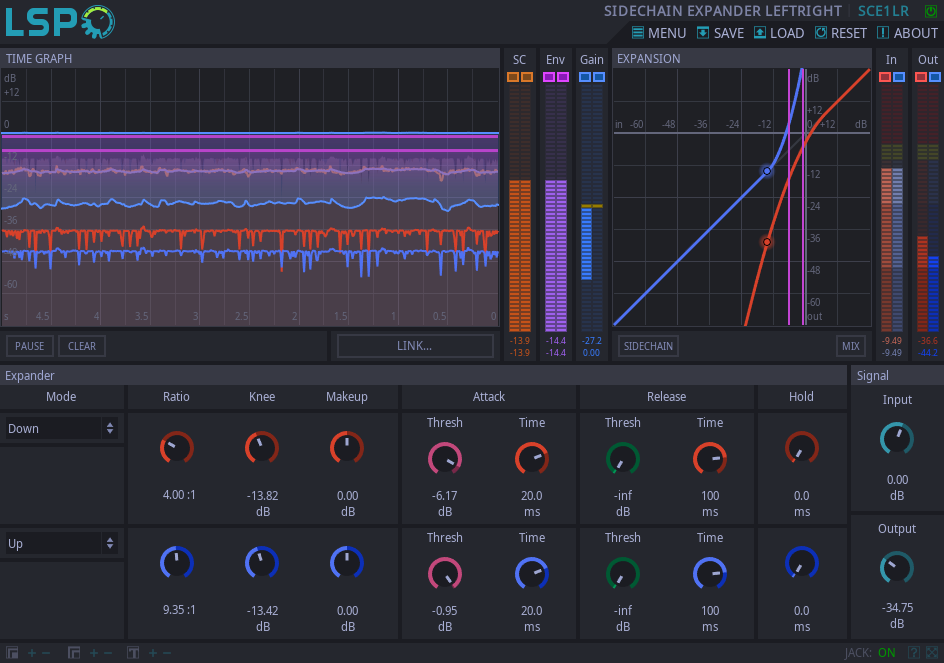Click the red curve point on expansion graph

coord(767,242)
